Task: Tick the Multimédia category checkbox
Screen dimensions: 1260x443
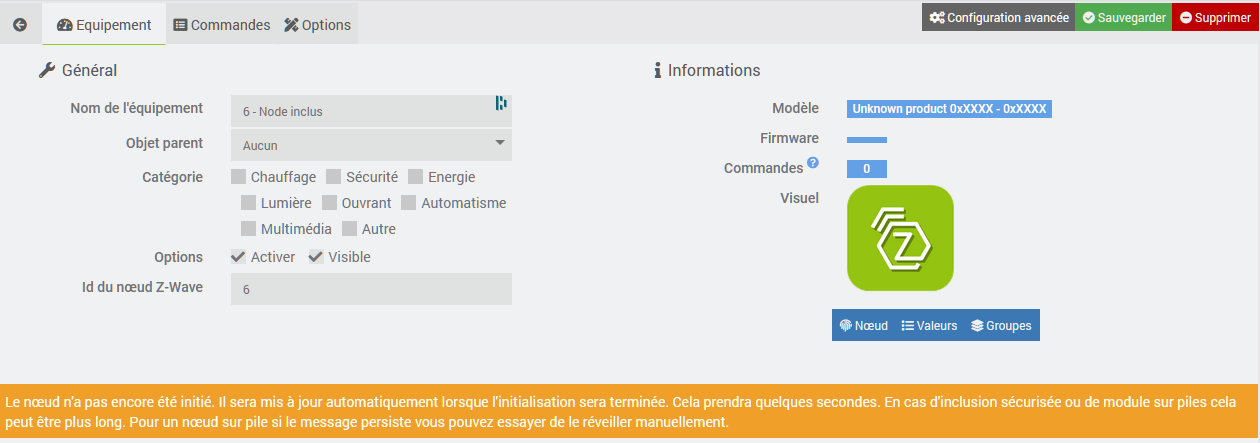Action: 248,229
